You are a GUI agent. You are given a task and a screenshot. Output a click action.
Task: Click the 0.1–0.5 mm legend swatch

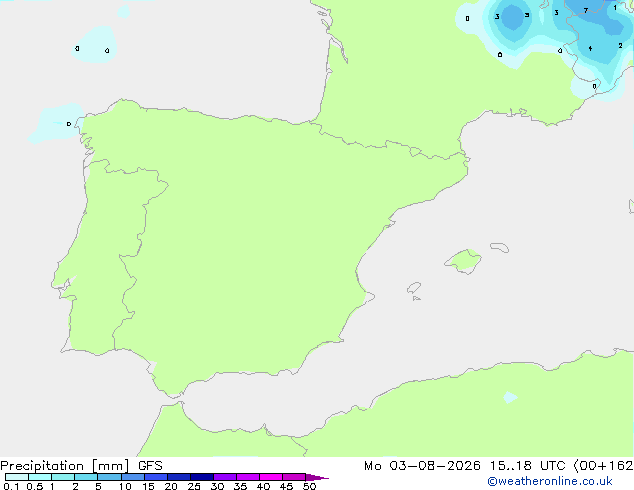click(x=17, y=477)
